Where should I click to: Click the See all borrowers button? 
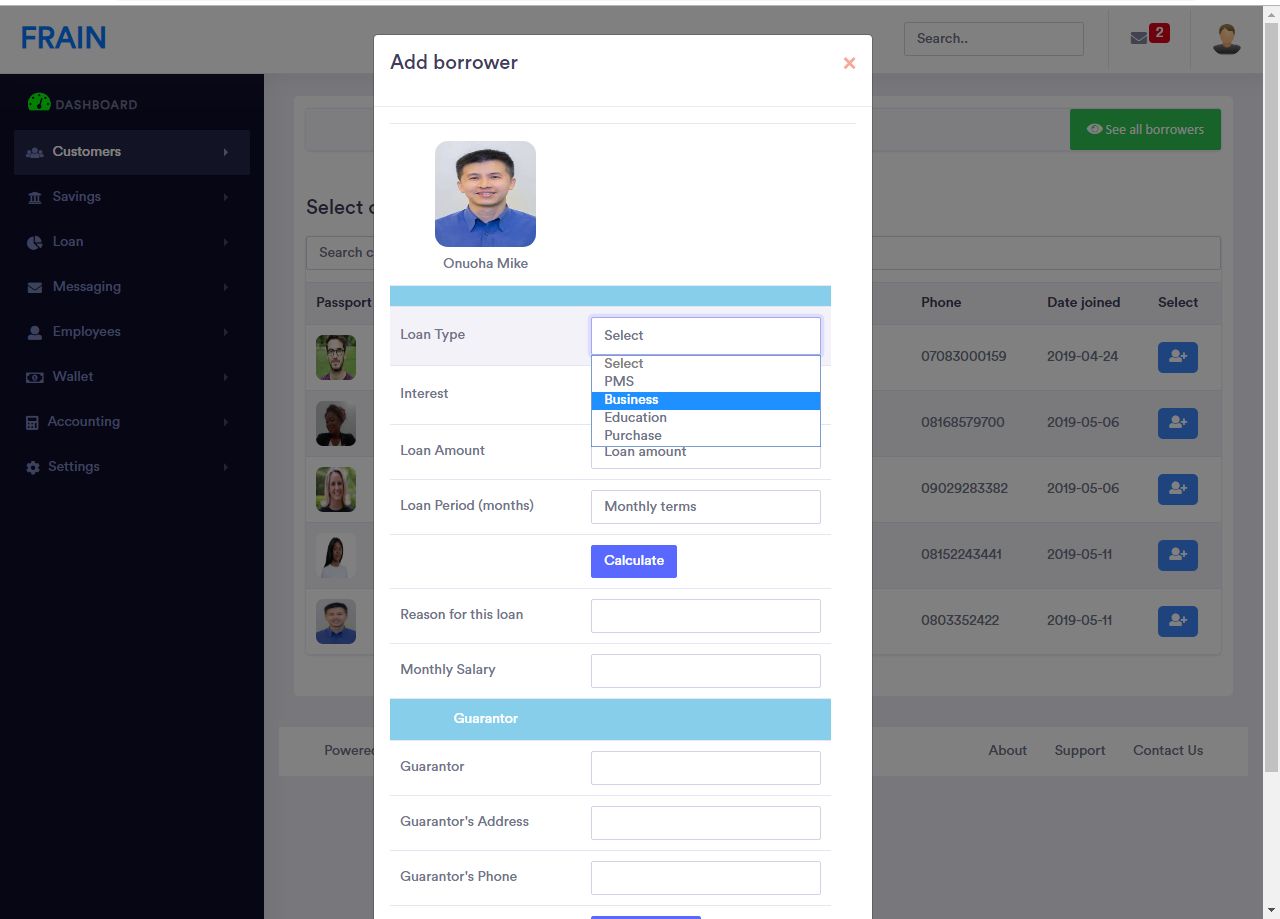[1145, 129]
